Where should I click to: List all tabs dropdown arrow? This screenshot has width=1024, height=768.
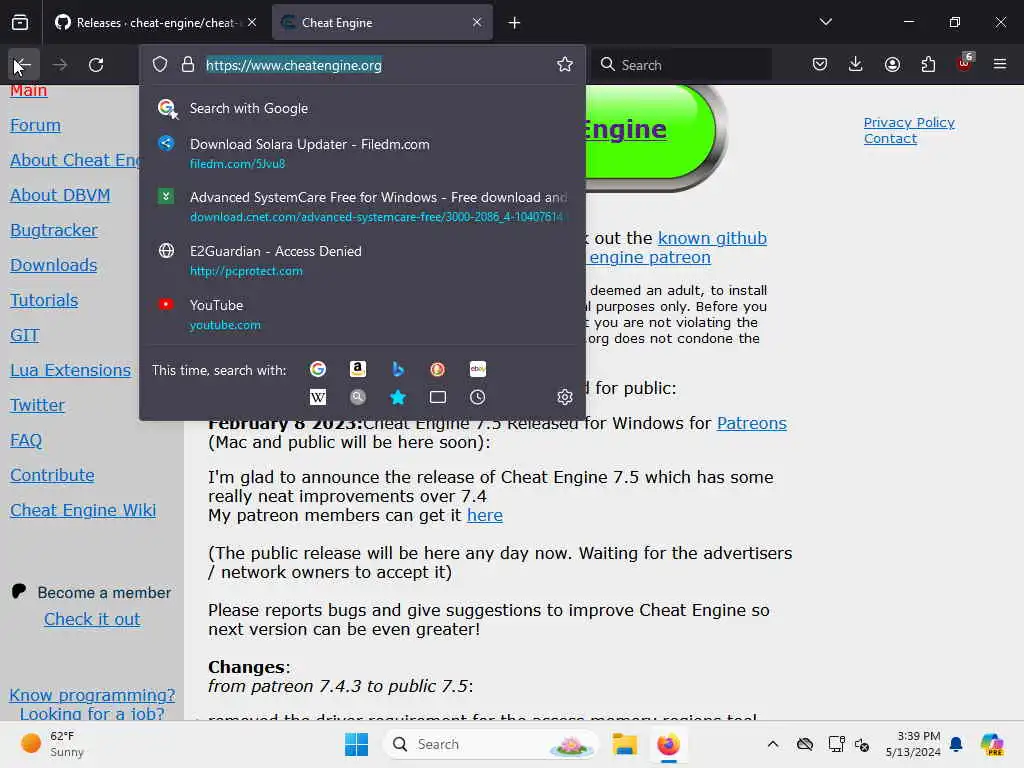[x=826, y=22]
